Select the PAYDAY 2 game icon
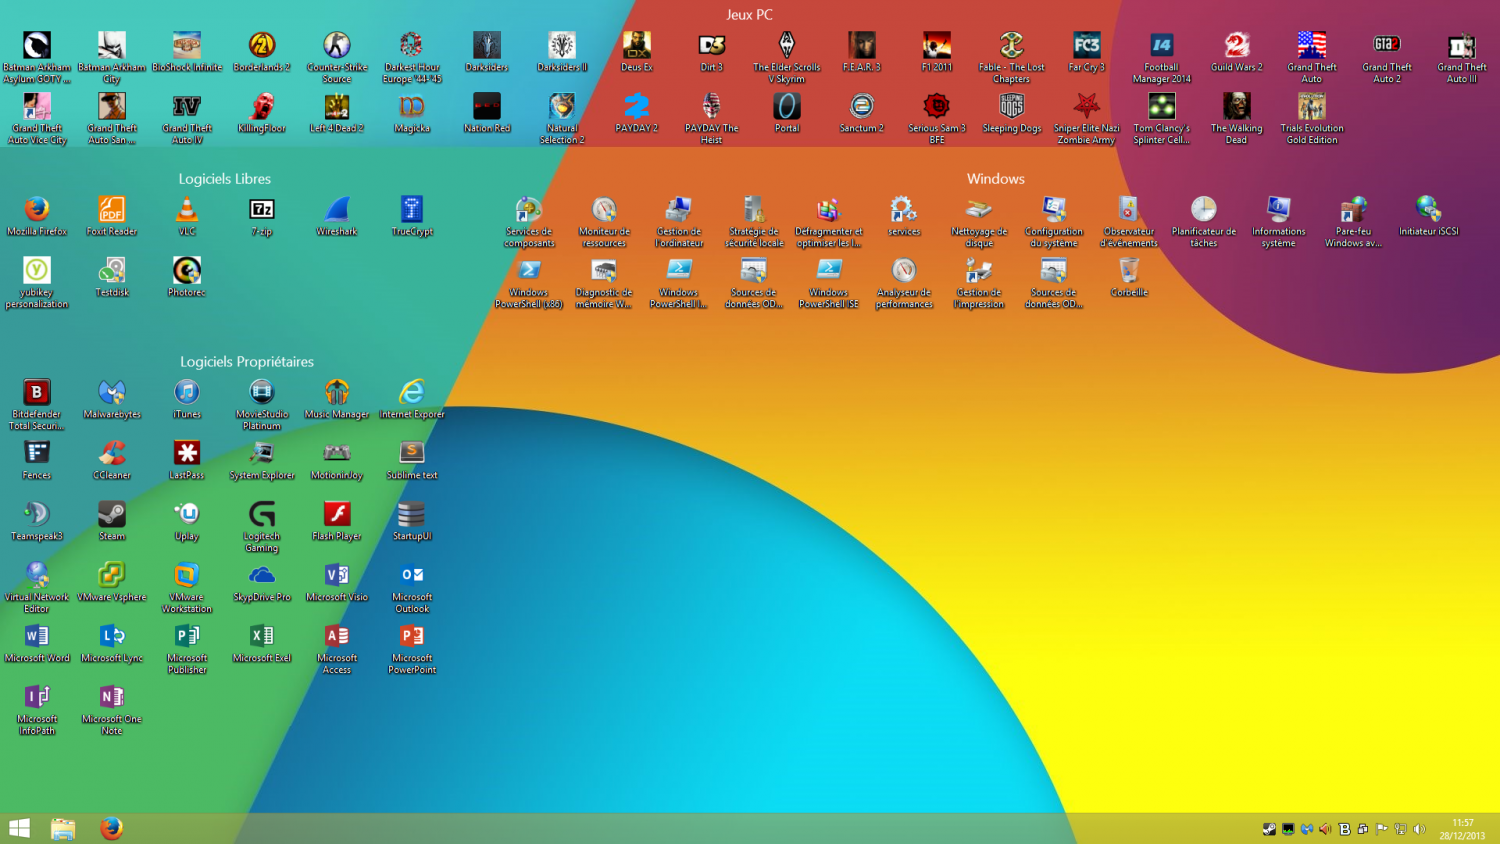 636,107
